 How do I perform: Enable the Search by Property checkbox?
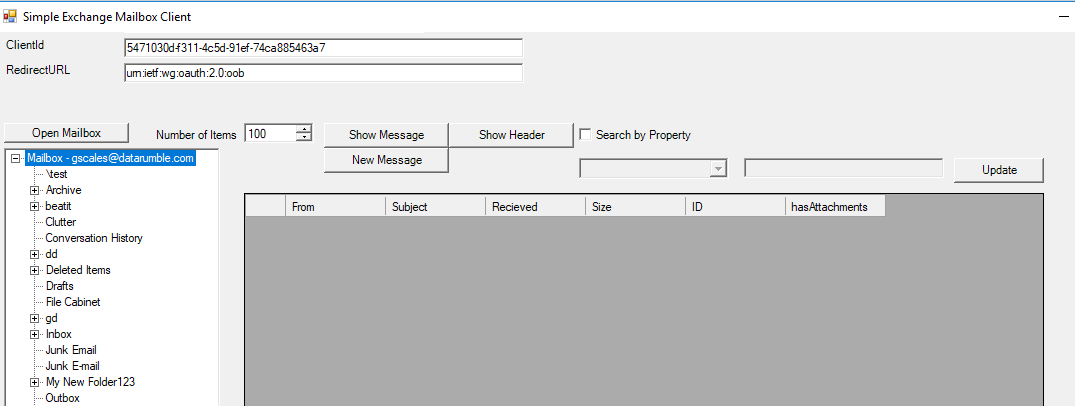(x=585, y=134)
